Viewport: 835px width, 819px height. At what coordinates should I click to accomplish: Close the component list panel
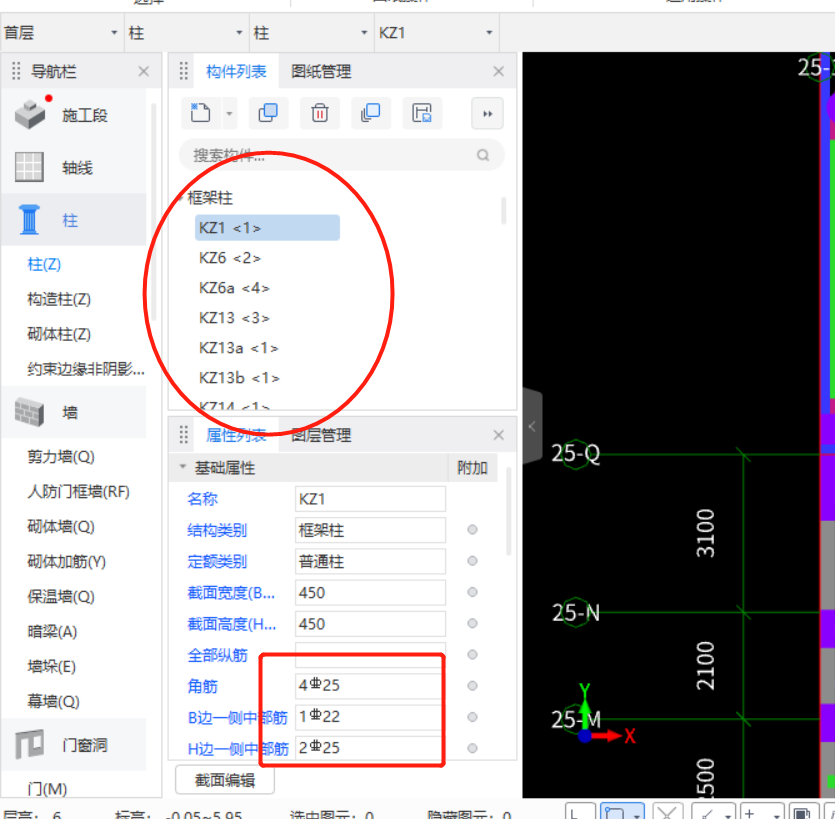(x=498, y=71)
